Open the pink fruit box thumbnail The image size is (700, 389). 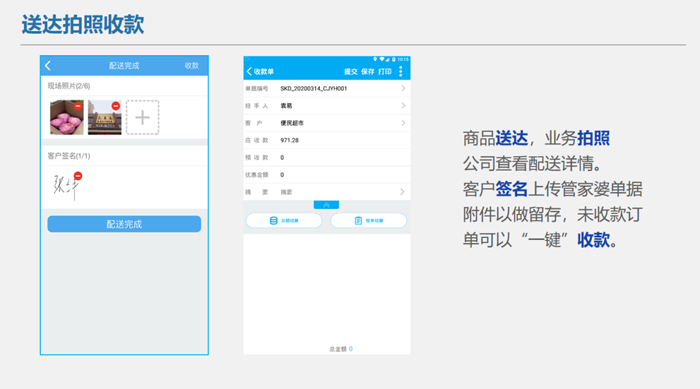click(67, 117)
